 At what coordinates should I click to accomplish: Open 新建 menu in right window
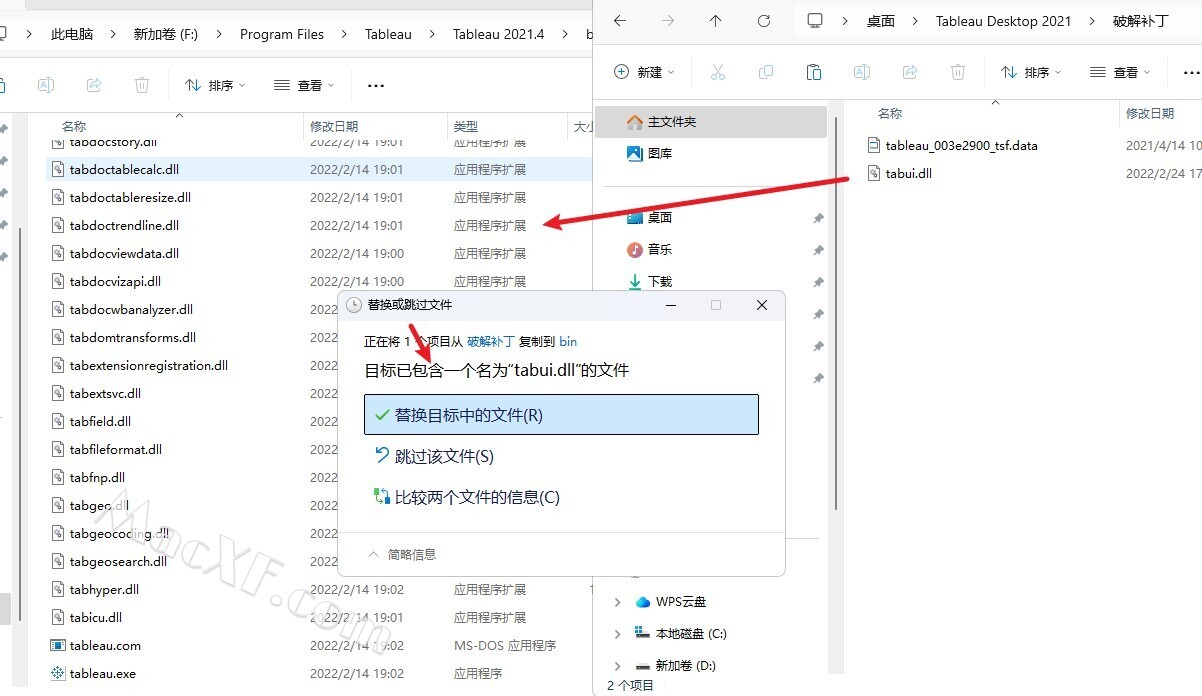[644, 72]
